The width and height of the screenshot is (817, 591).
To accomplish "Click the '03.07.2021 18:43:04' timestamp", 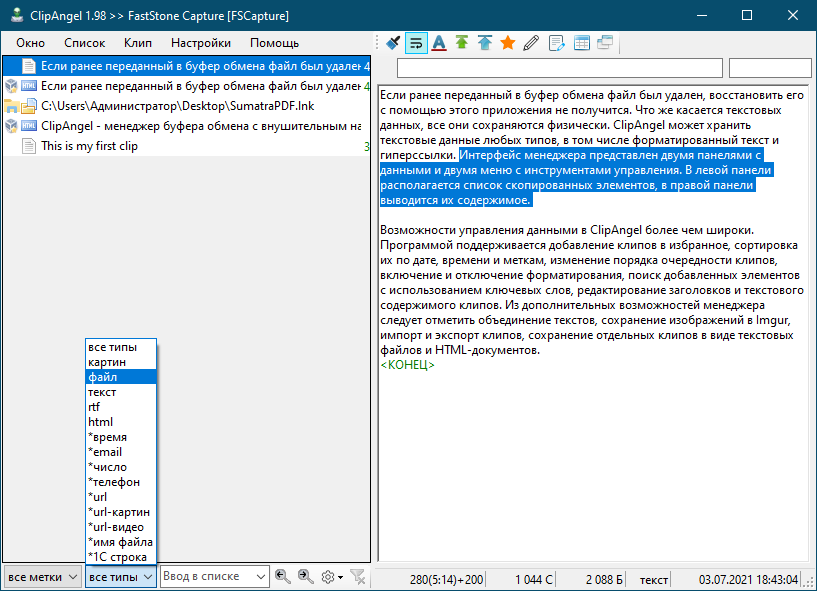I will (748, 580).
